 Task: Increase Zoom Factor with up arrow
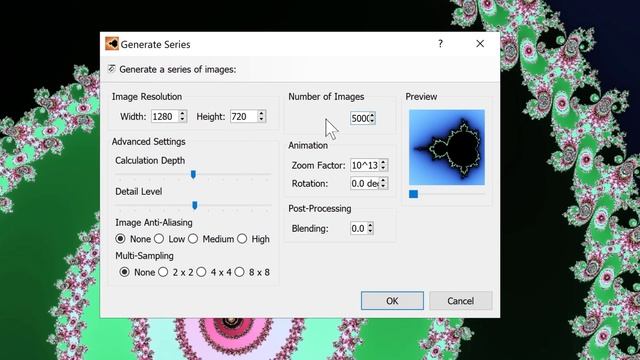[x=383, y=162]
